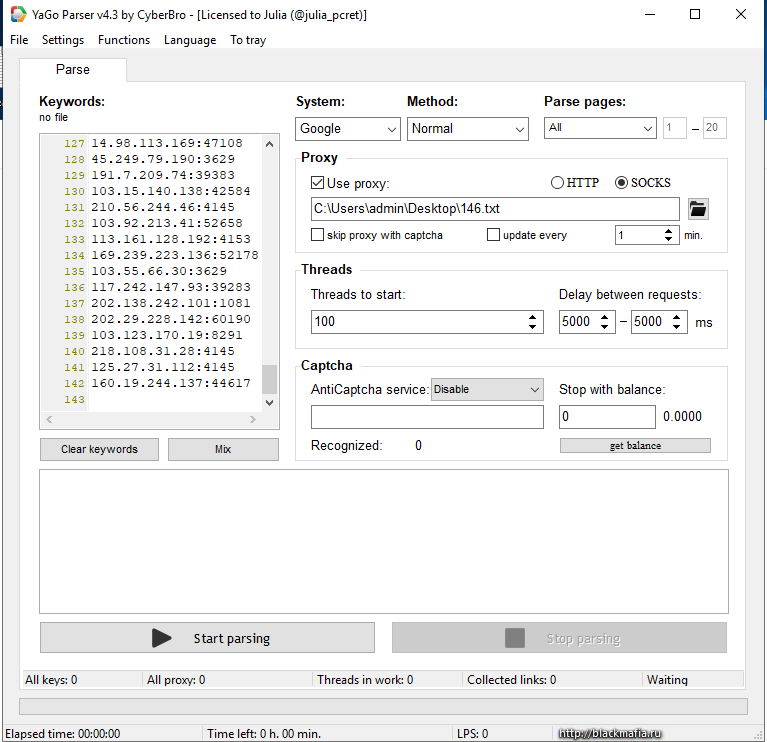Click the proxy file path input field
The height and width of the screenshot is (742, 767).
pyautogui.click(x=495, y=209)
